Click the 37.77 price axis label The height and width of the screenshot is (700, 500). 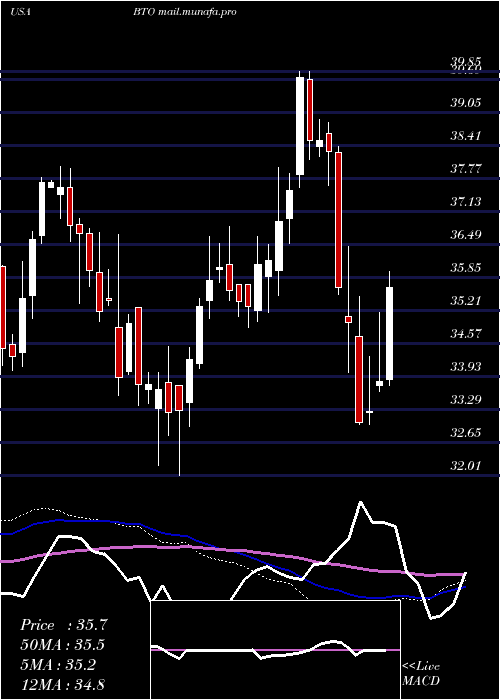(x=465, y=169)
